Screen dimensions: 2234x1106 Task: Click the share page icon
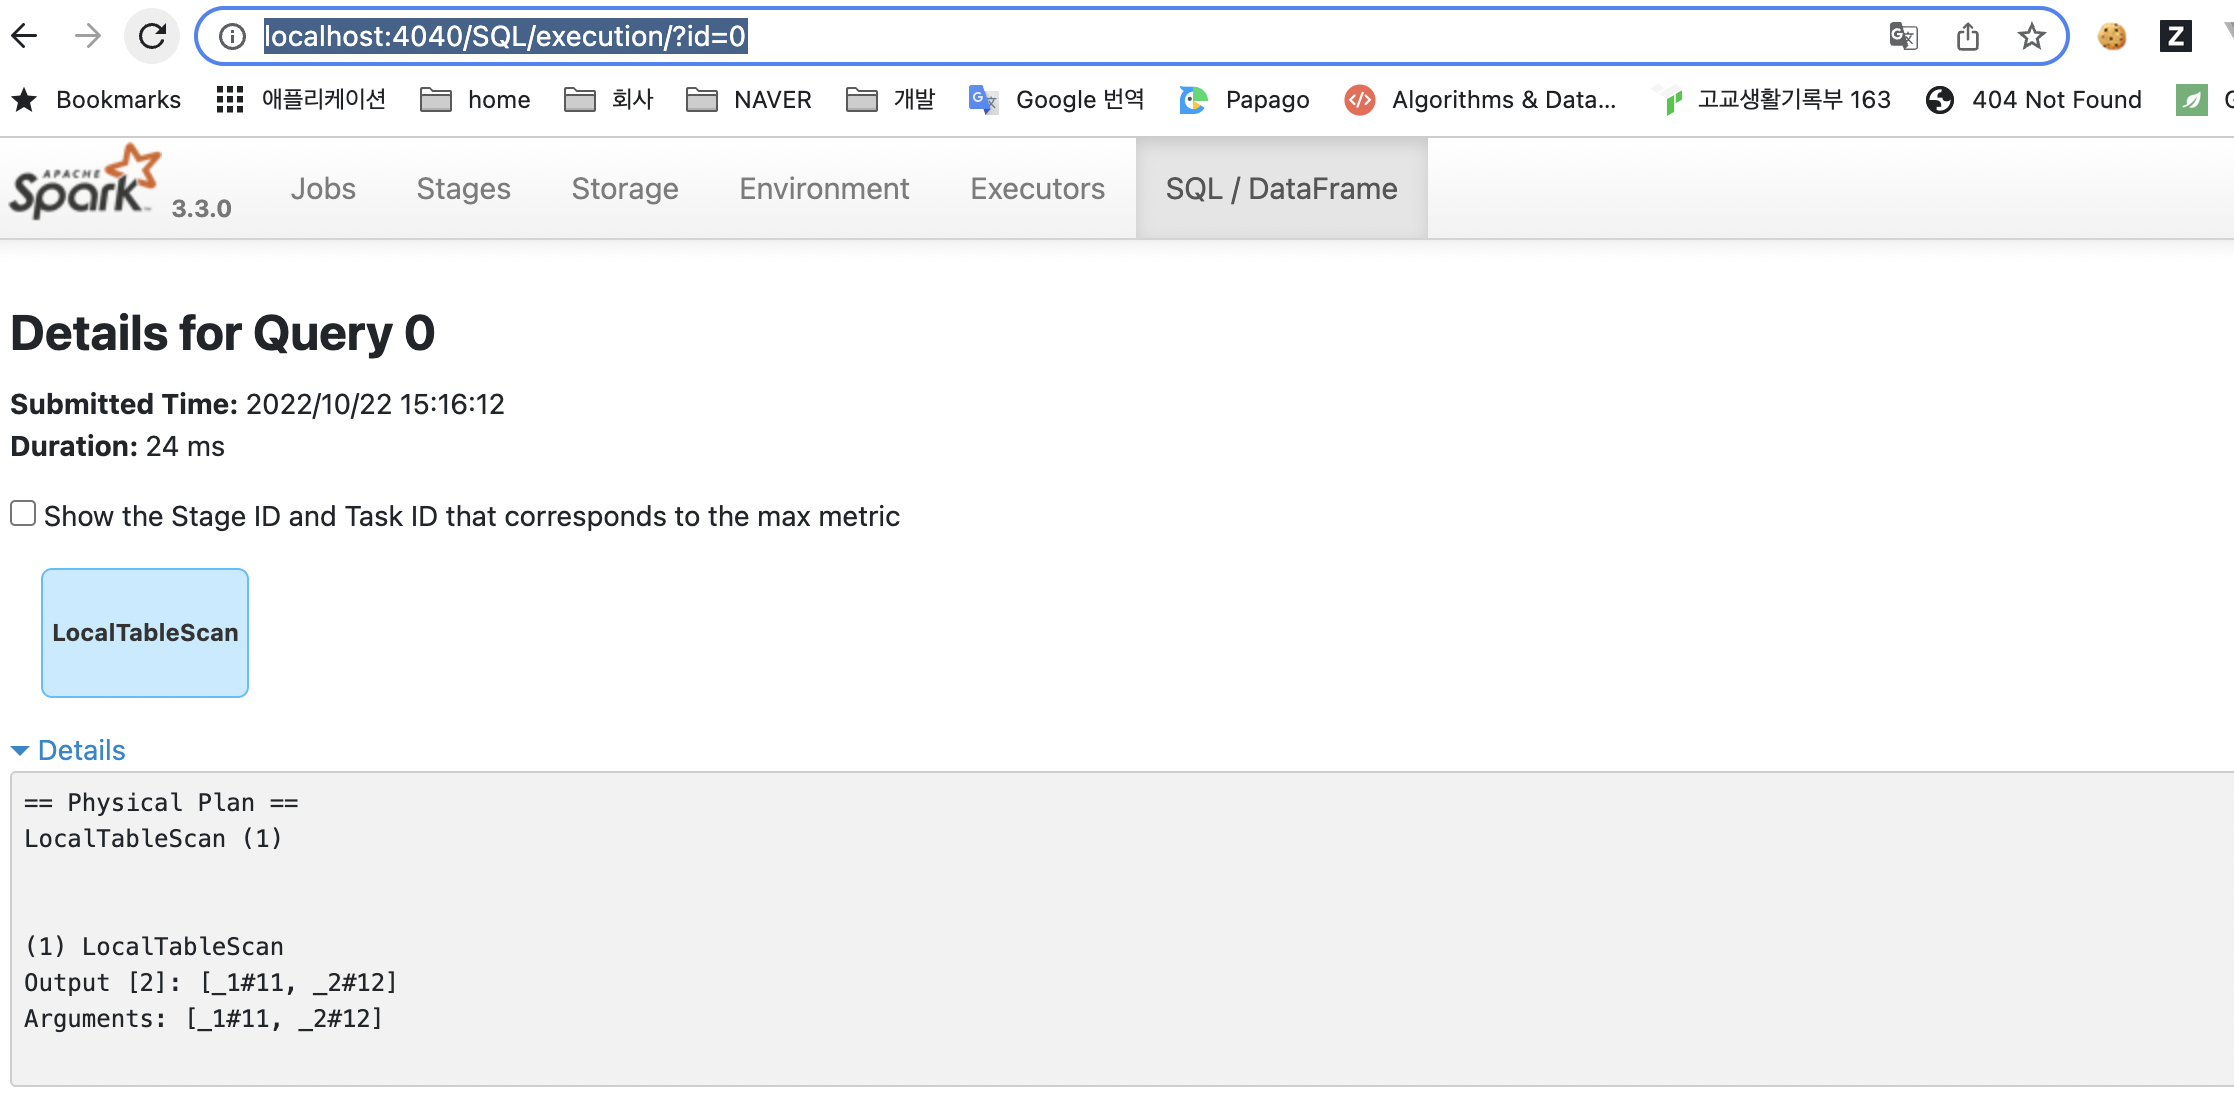pyautogui.click(x=1967, y=37)
